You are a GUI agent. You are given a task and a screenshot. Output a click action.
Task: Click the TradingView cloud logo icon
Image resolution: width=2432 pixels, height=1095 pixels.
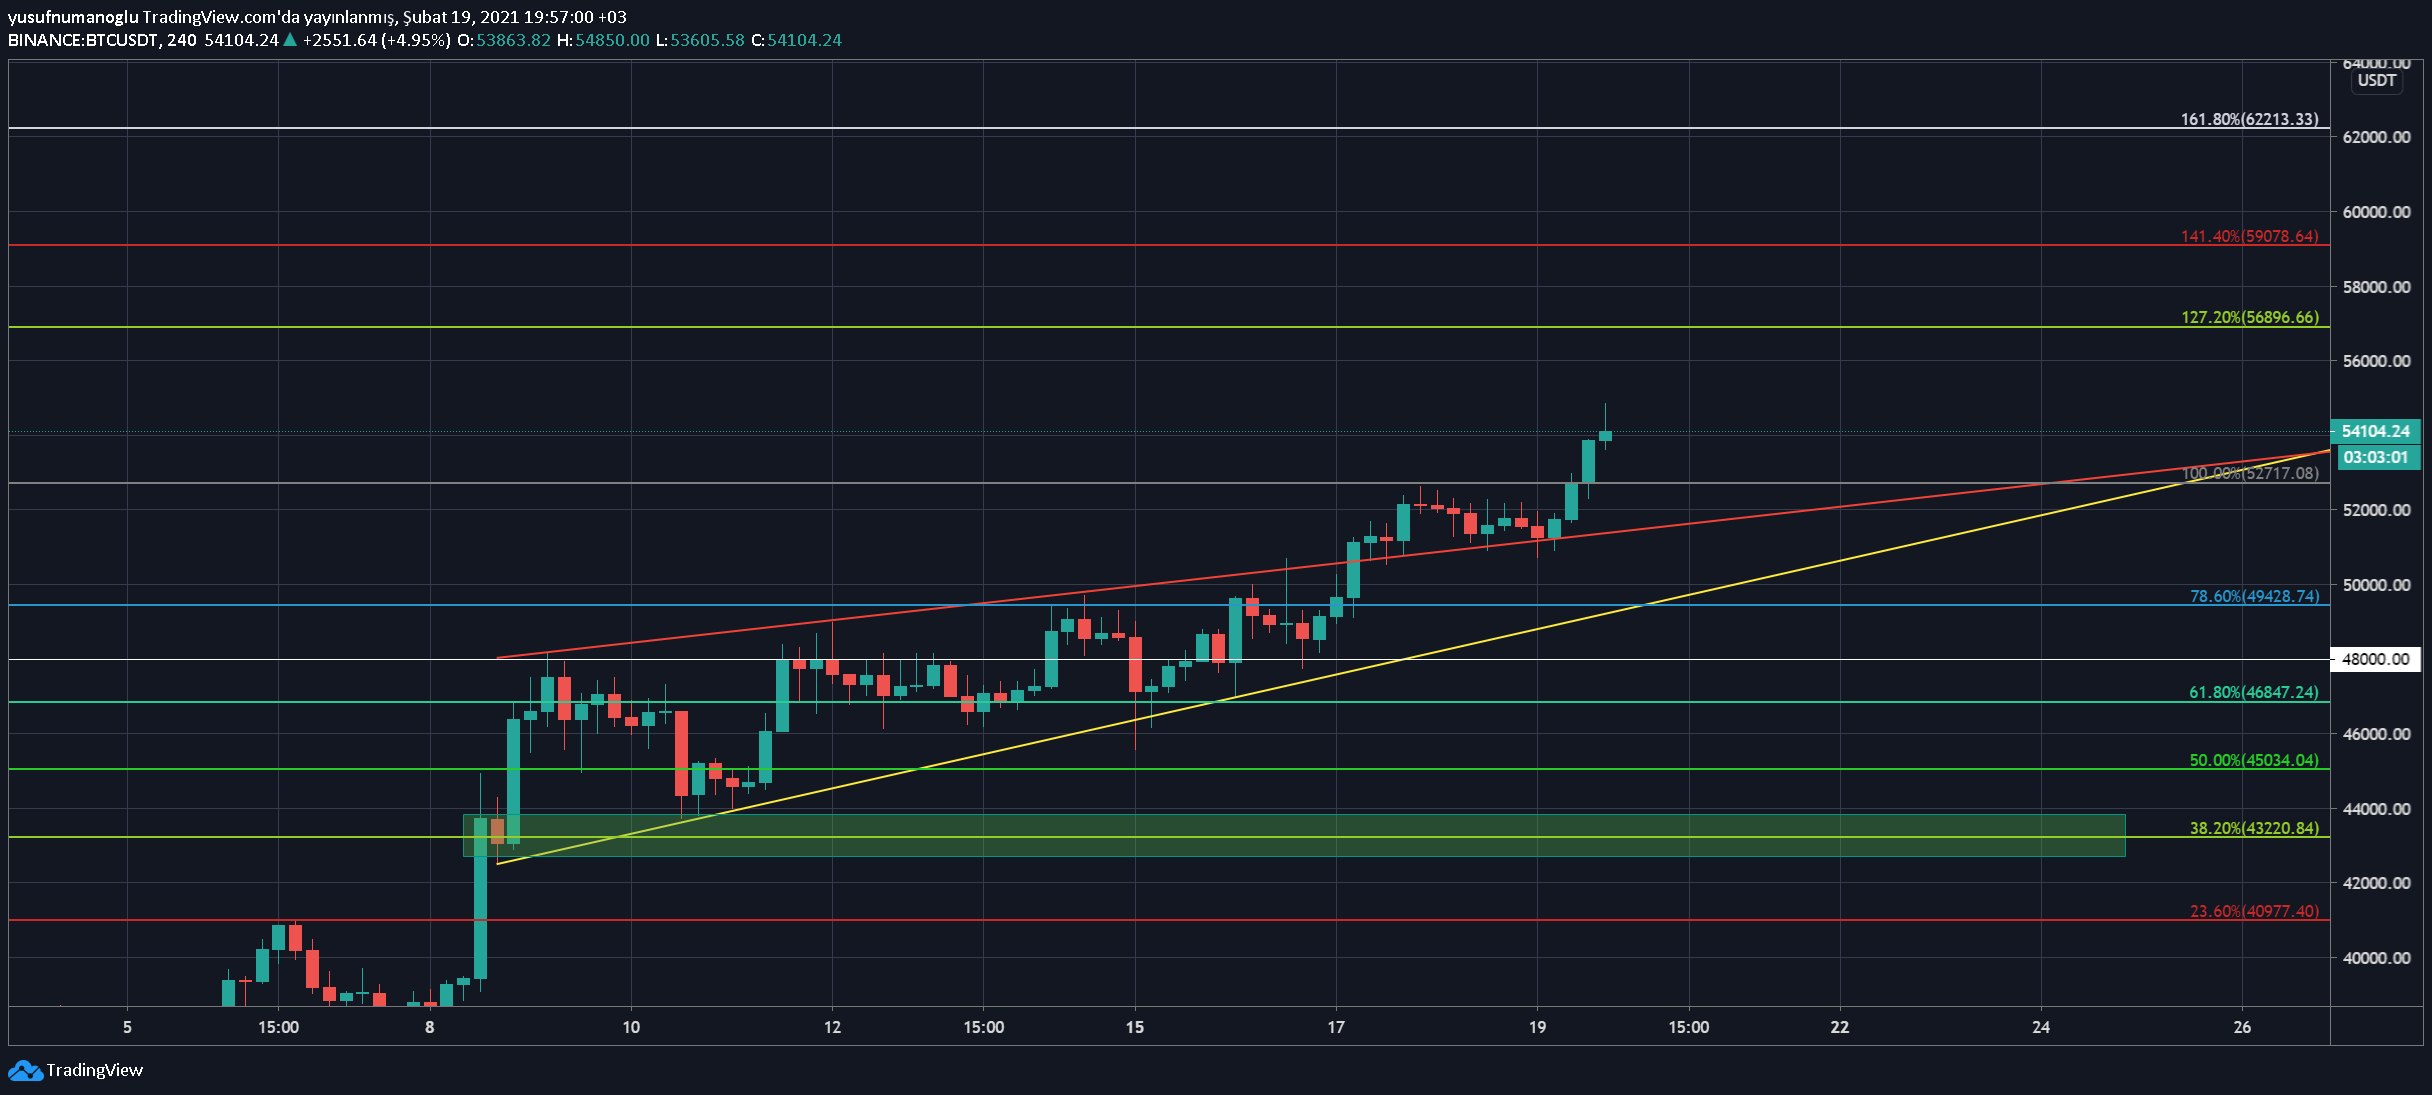pos(25,1071)
